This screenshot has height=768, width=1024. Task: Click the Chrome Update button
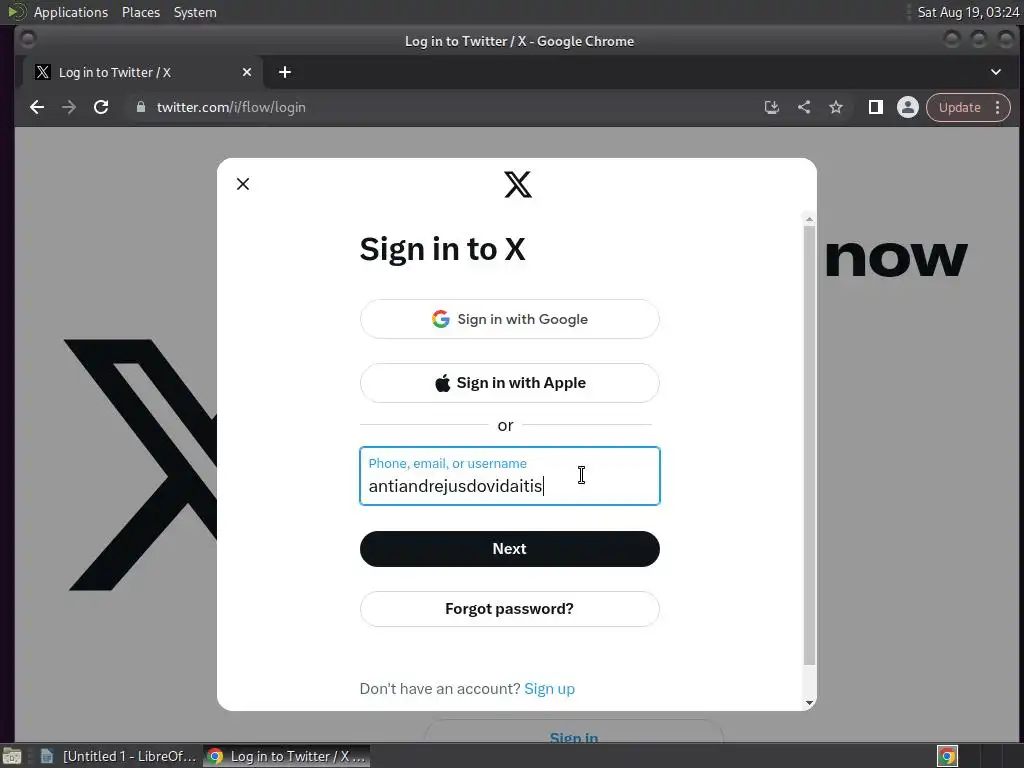(x=959, y=107)
